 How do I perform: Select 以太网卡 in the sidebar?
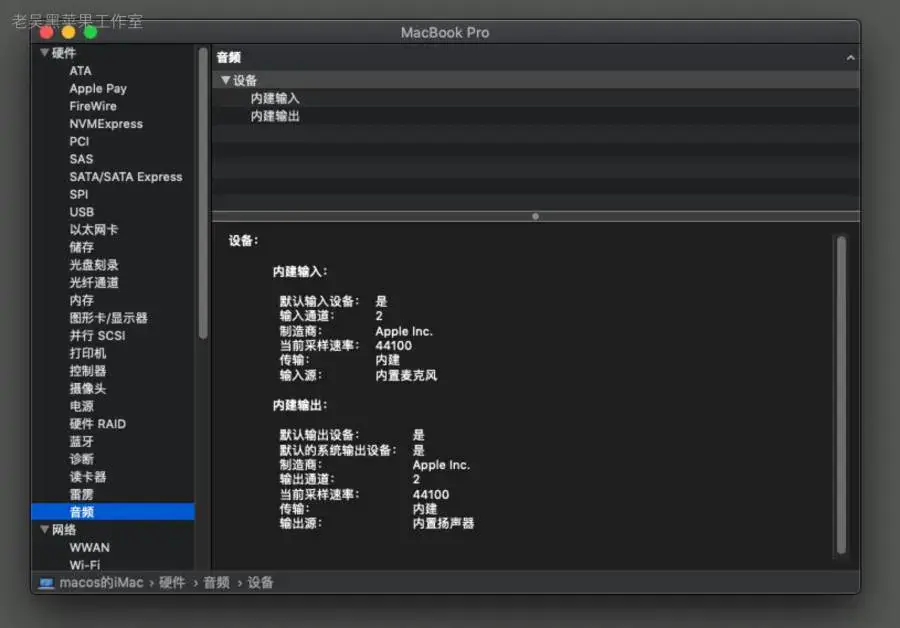pos(94,230)
